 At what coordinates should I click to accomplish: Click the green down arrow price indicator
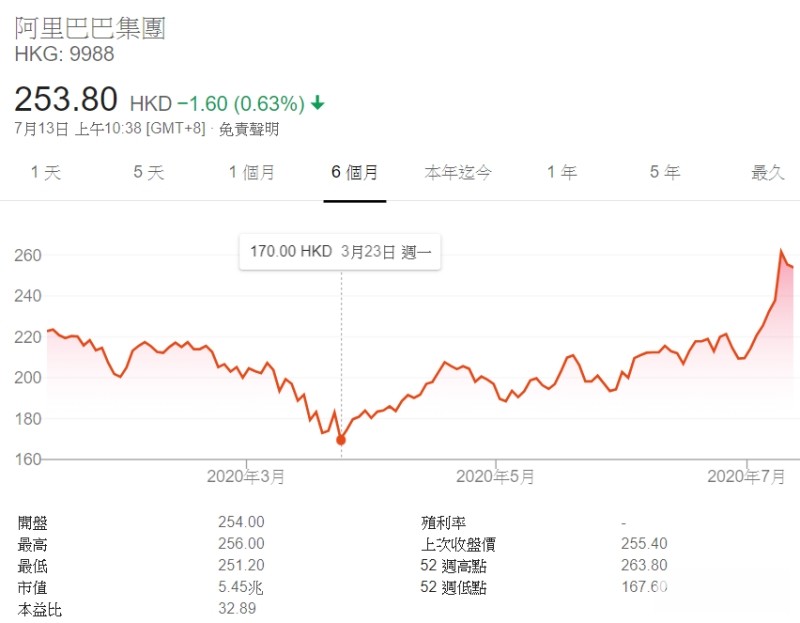(318, 103)
